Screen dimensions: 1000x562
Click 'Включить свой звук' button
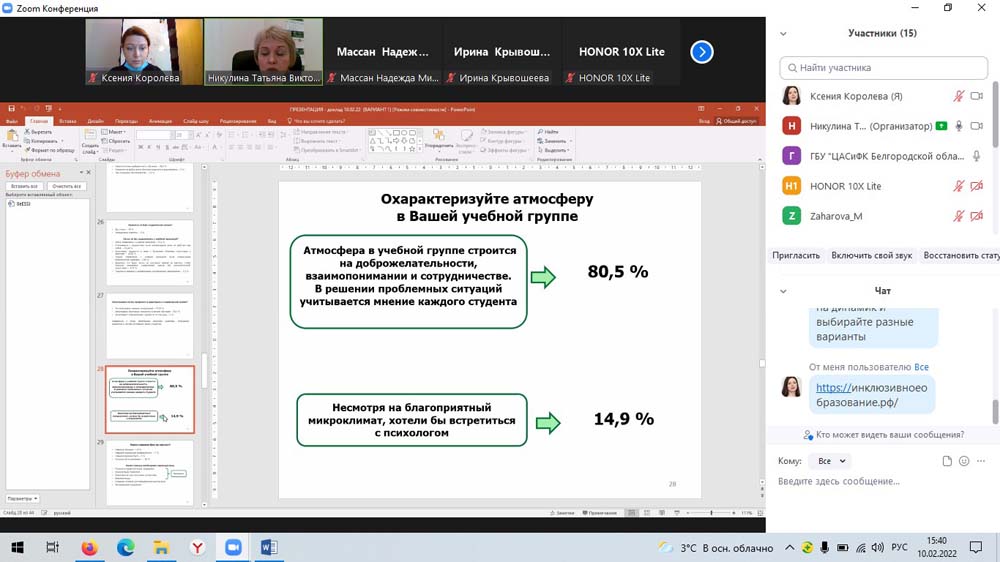tap(871, 255)
